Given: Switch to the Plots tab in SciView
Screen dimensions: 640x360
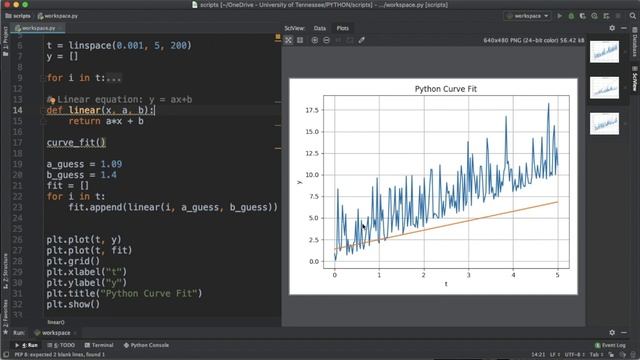Looking at the screenshot, I should 342,28.
